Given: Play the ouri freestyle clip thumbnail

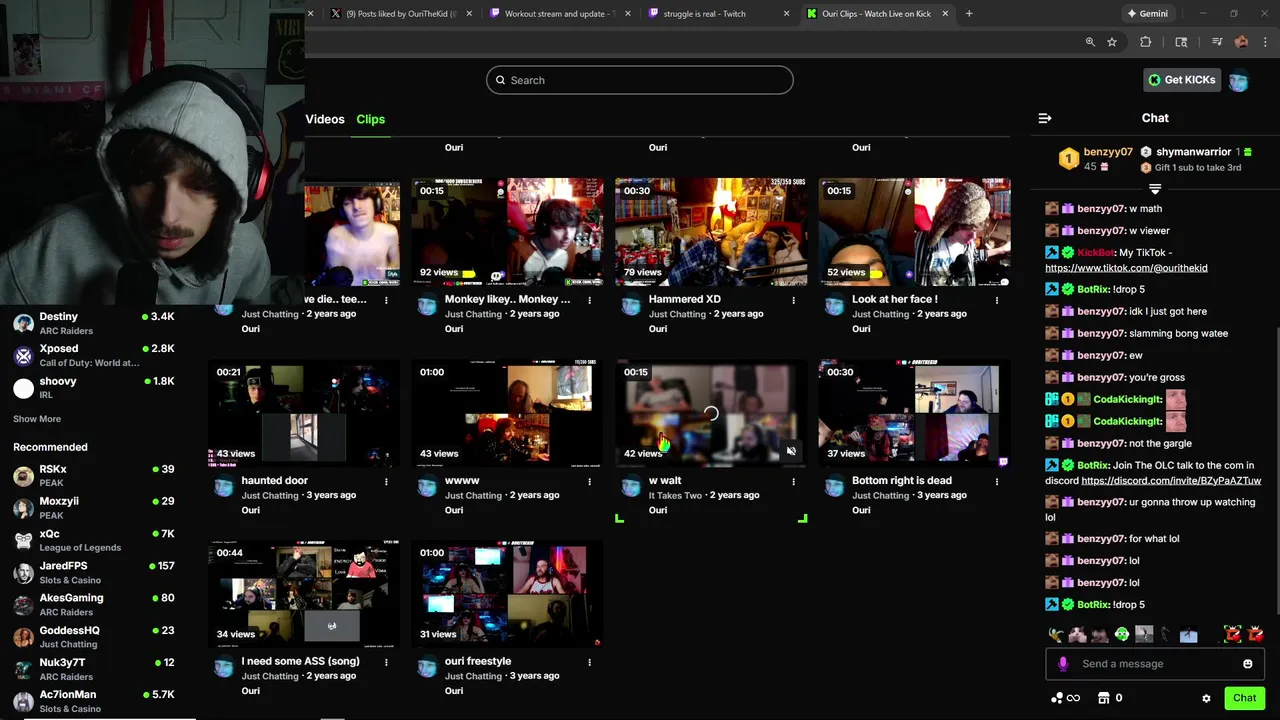Looking at the screenshot, I should [x=507, y=594].
